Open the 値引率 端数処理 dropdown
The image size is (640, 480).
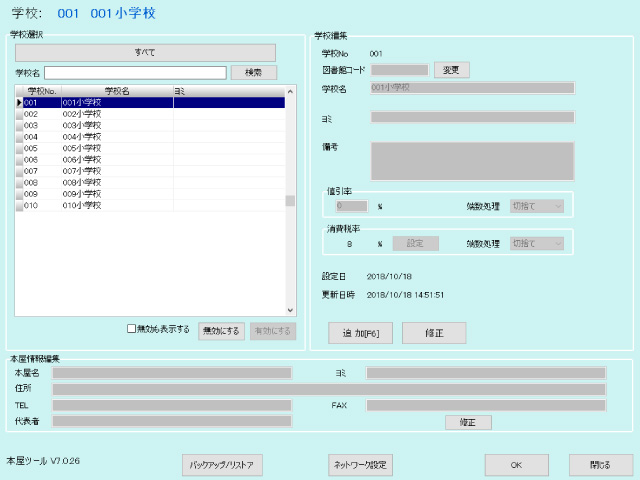[x=537, y=206]
